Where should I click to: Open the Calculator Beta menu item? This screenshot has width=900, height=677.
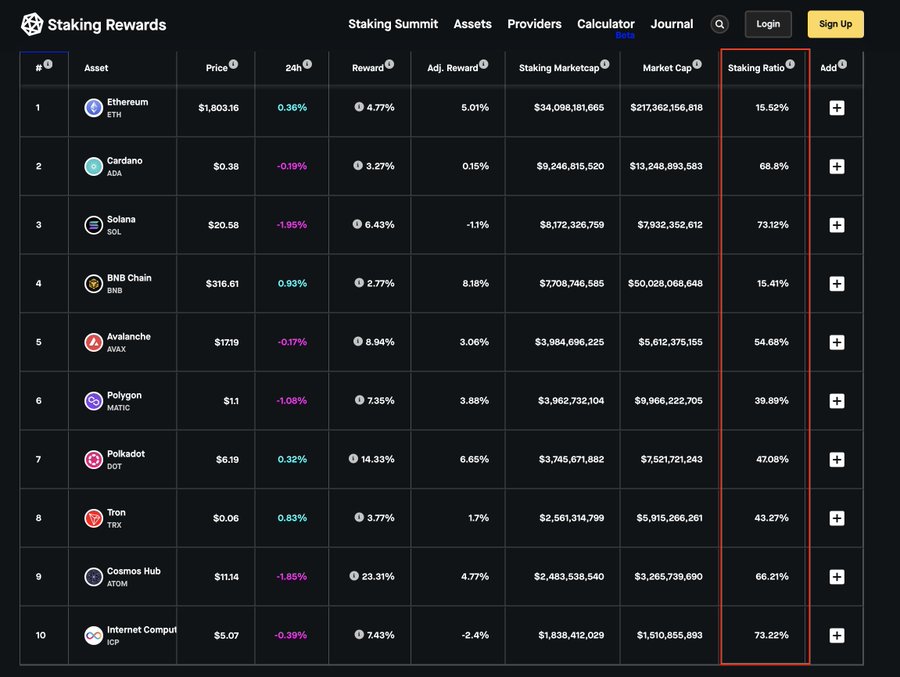[x=606, y=26]
